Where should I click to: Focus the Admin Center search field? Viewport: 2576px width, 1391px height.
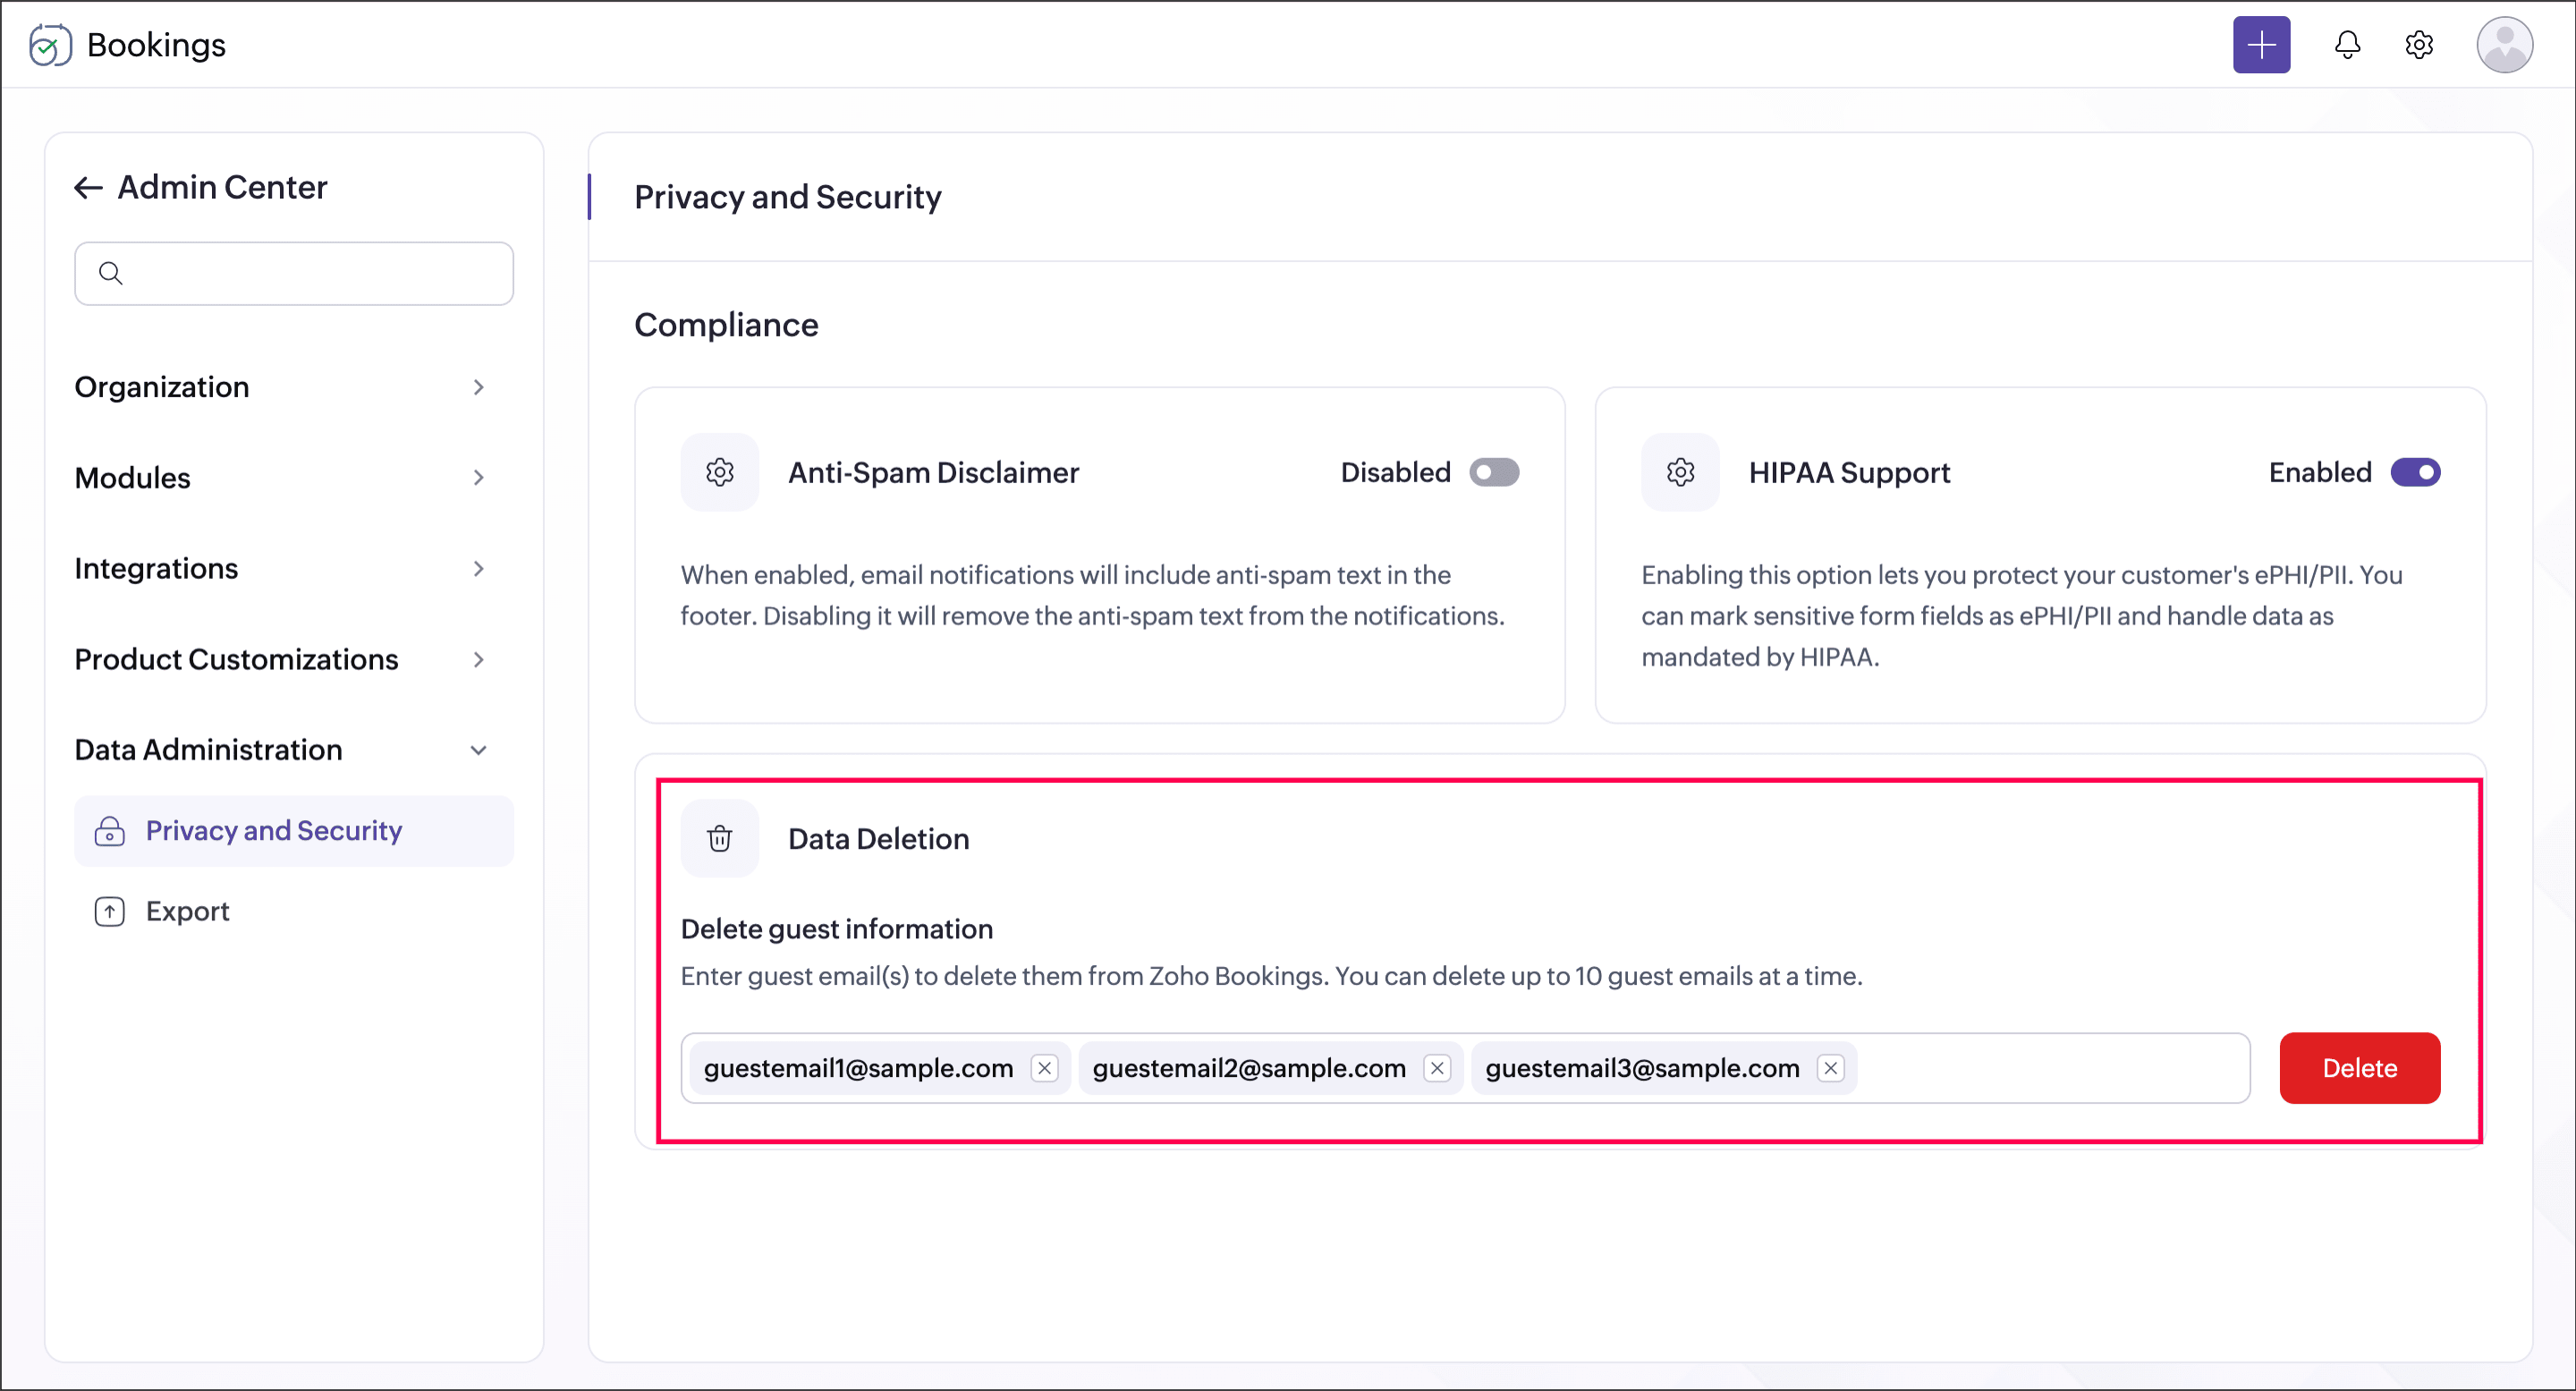(x=294, y=273)
